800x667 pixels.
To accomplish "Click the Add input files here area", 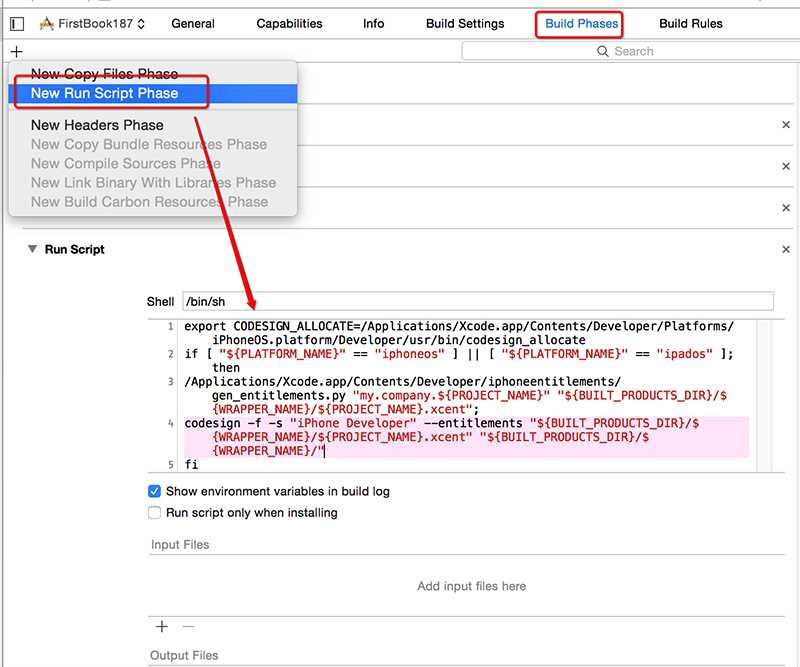I will 471,586.
